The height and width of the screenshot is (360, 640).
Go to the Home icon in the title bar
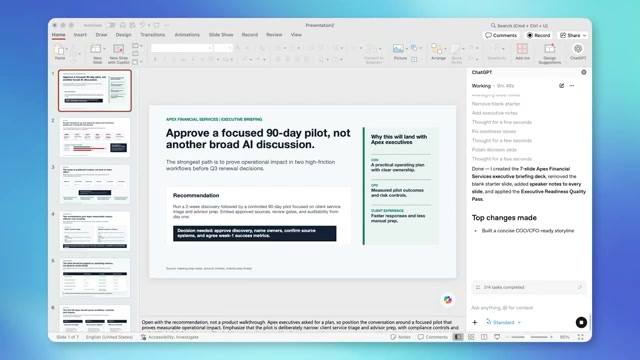click(x=123, y=25)
